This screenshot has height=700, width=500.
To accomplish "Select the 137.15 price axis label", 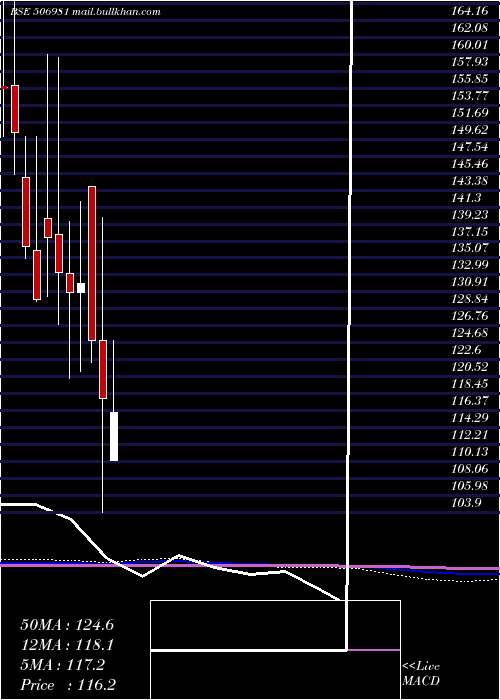I will click(469, 231).
